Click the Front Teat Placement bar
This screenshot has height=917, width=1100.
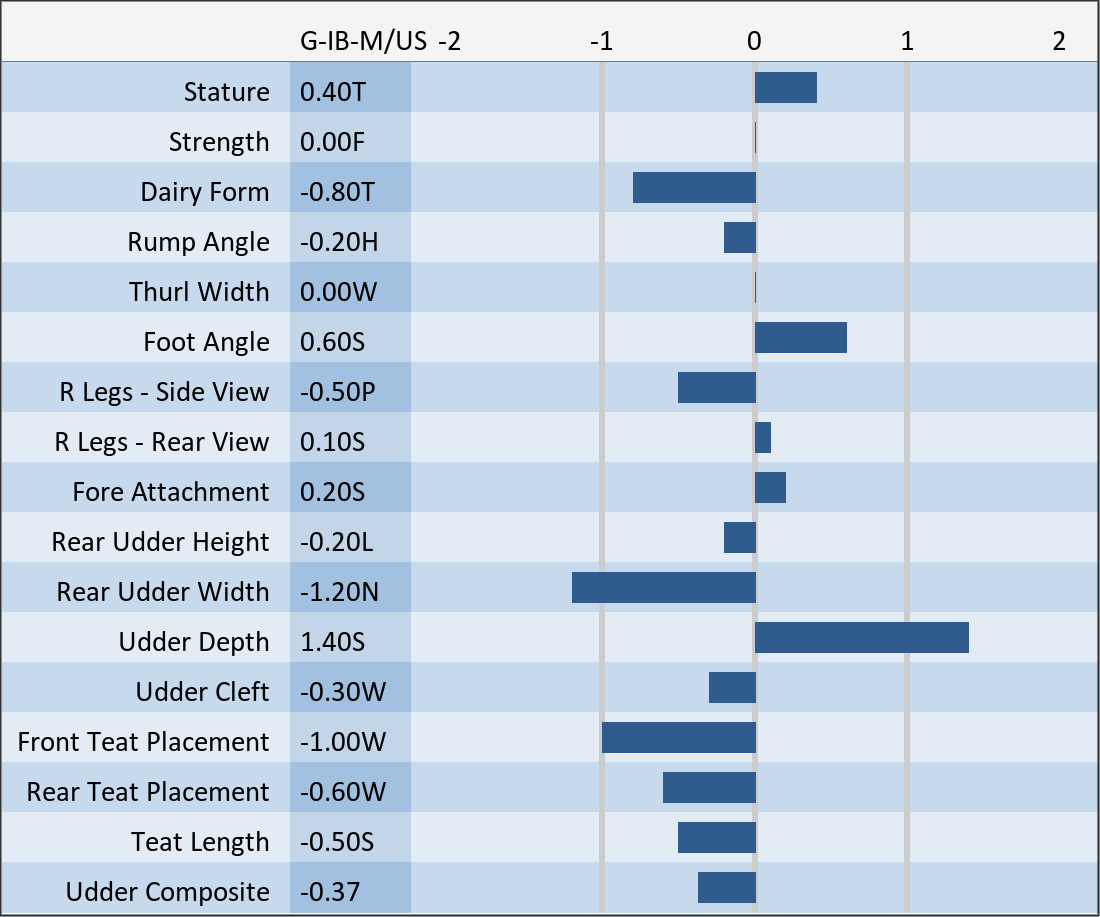point(678,738)
